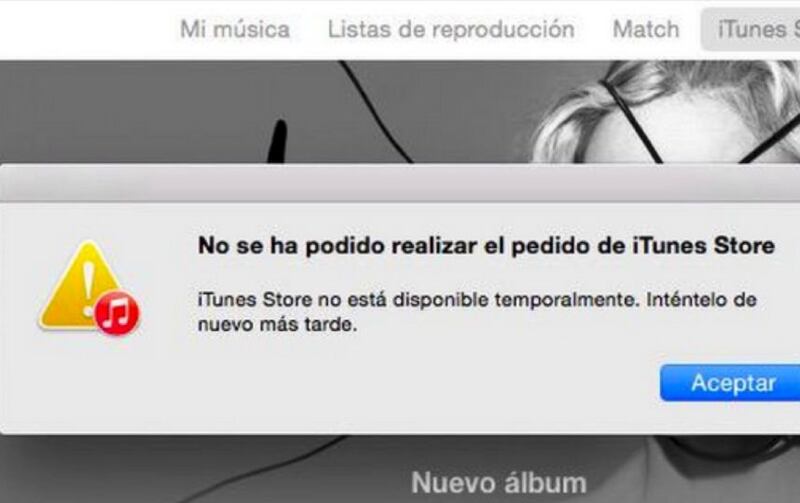Click the empty dialog area left of Aceptar

coord(408,383)
